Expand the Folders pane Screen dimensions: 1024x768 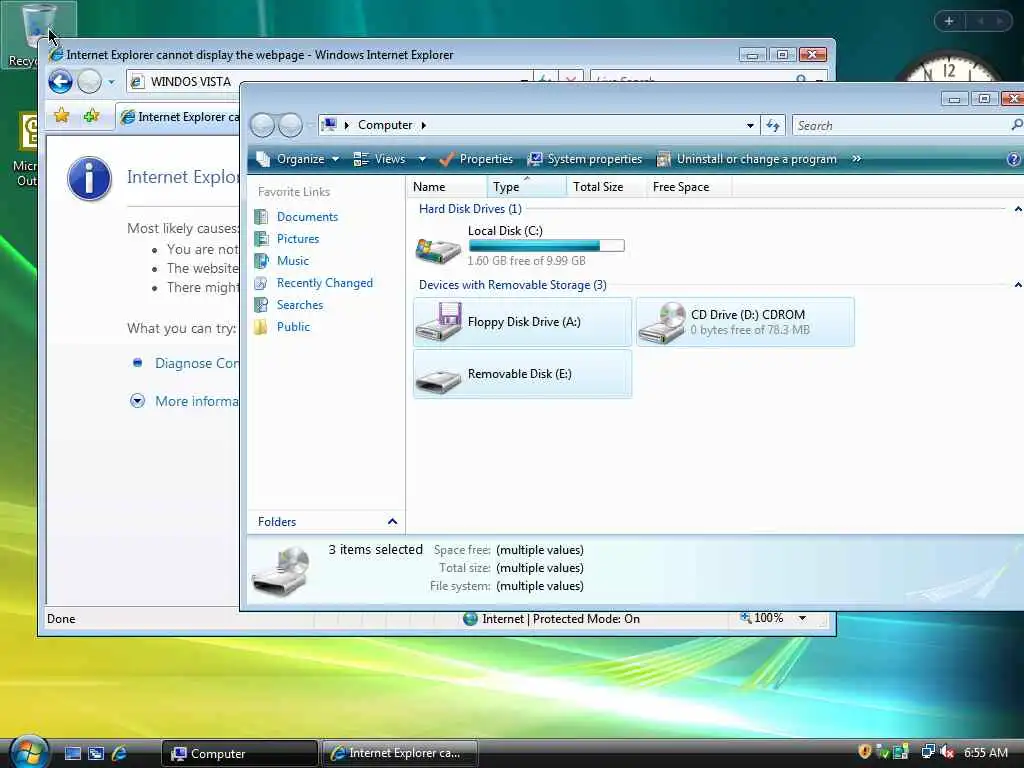coord(392,521)
